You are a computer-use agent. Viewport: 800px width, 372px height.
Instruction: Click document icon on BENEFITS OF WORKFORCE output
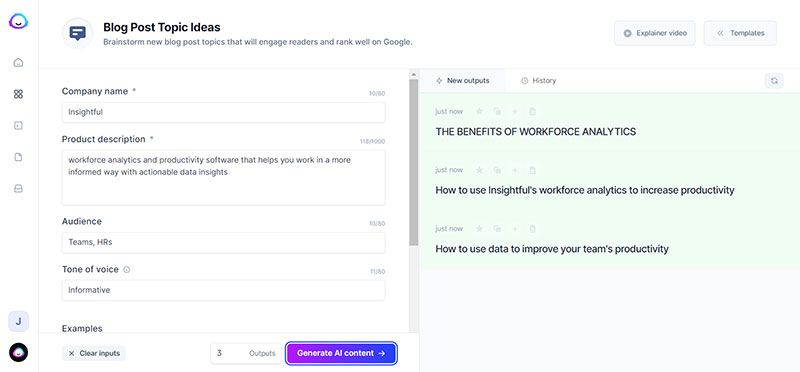[x=532, y=111]
